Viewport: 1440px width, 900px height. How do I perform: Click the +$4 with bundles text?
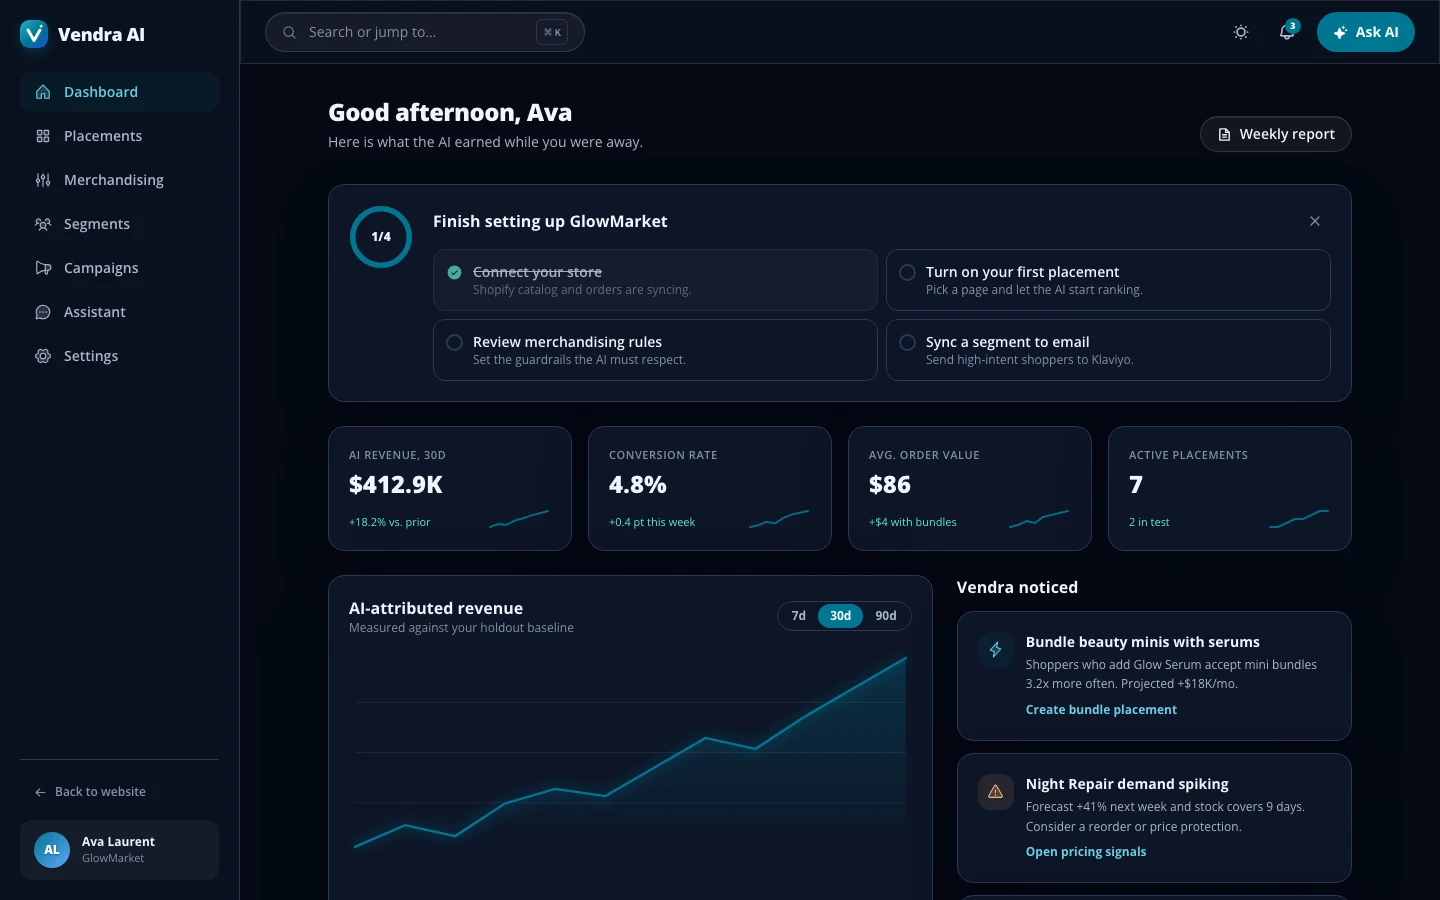click(x=913, y=522)
